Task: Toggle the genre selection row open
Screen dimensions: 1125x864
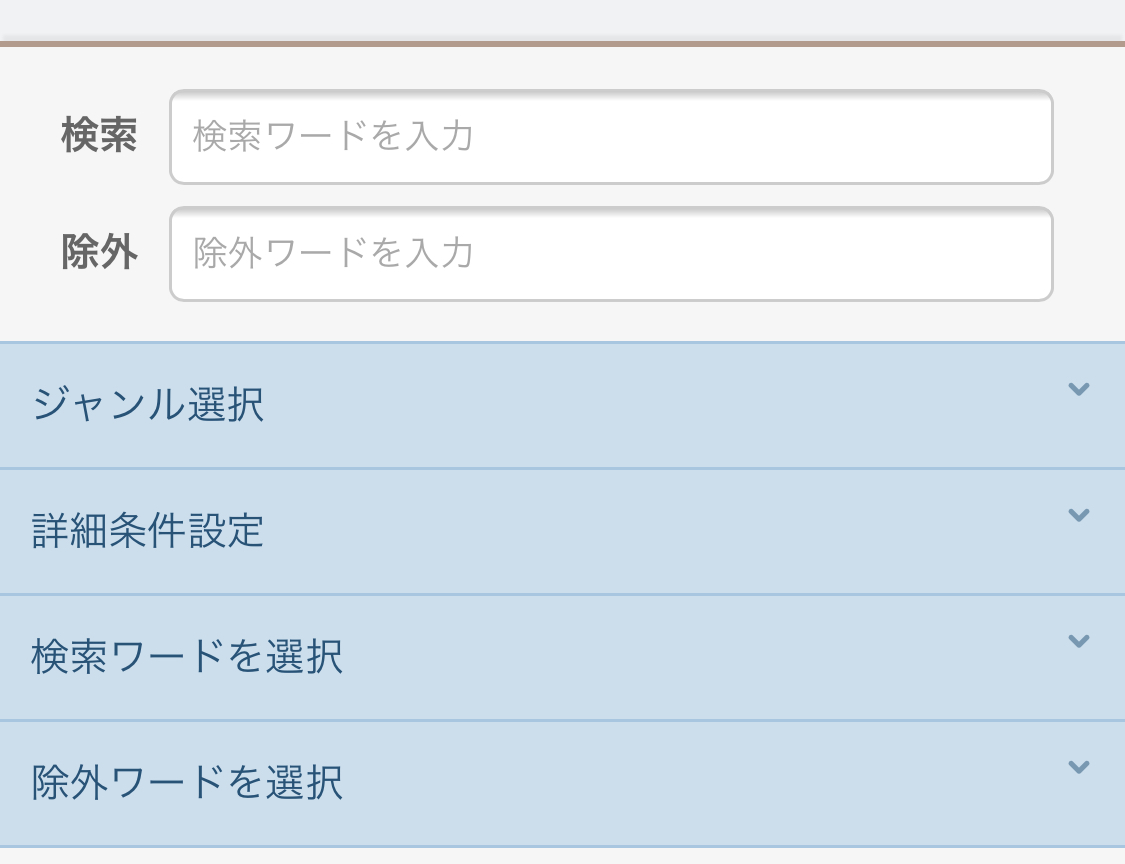Action: pyautogui.click(x=562, y=406)
